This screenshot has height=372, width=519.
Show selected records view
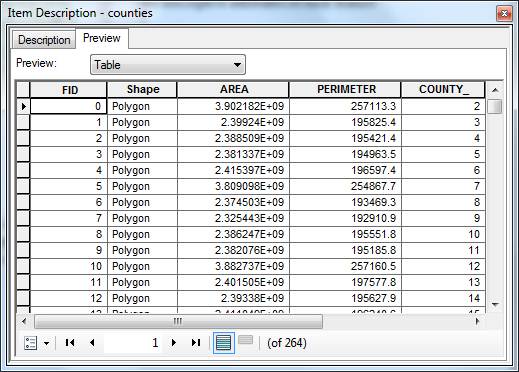[246, 341]
